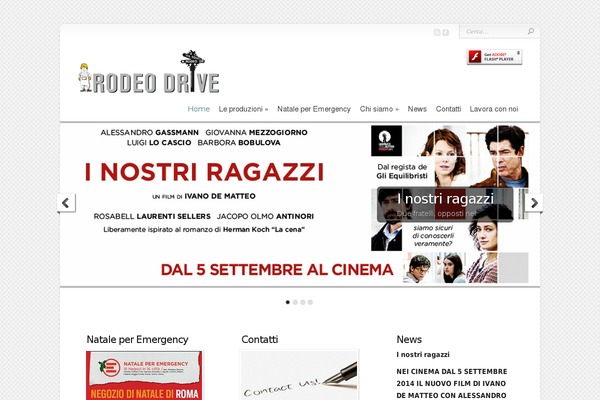Open the Negozio di Natale di Roma image
Image resolution: width=600 pixels, height=400 pixels.
[144, 376]
